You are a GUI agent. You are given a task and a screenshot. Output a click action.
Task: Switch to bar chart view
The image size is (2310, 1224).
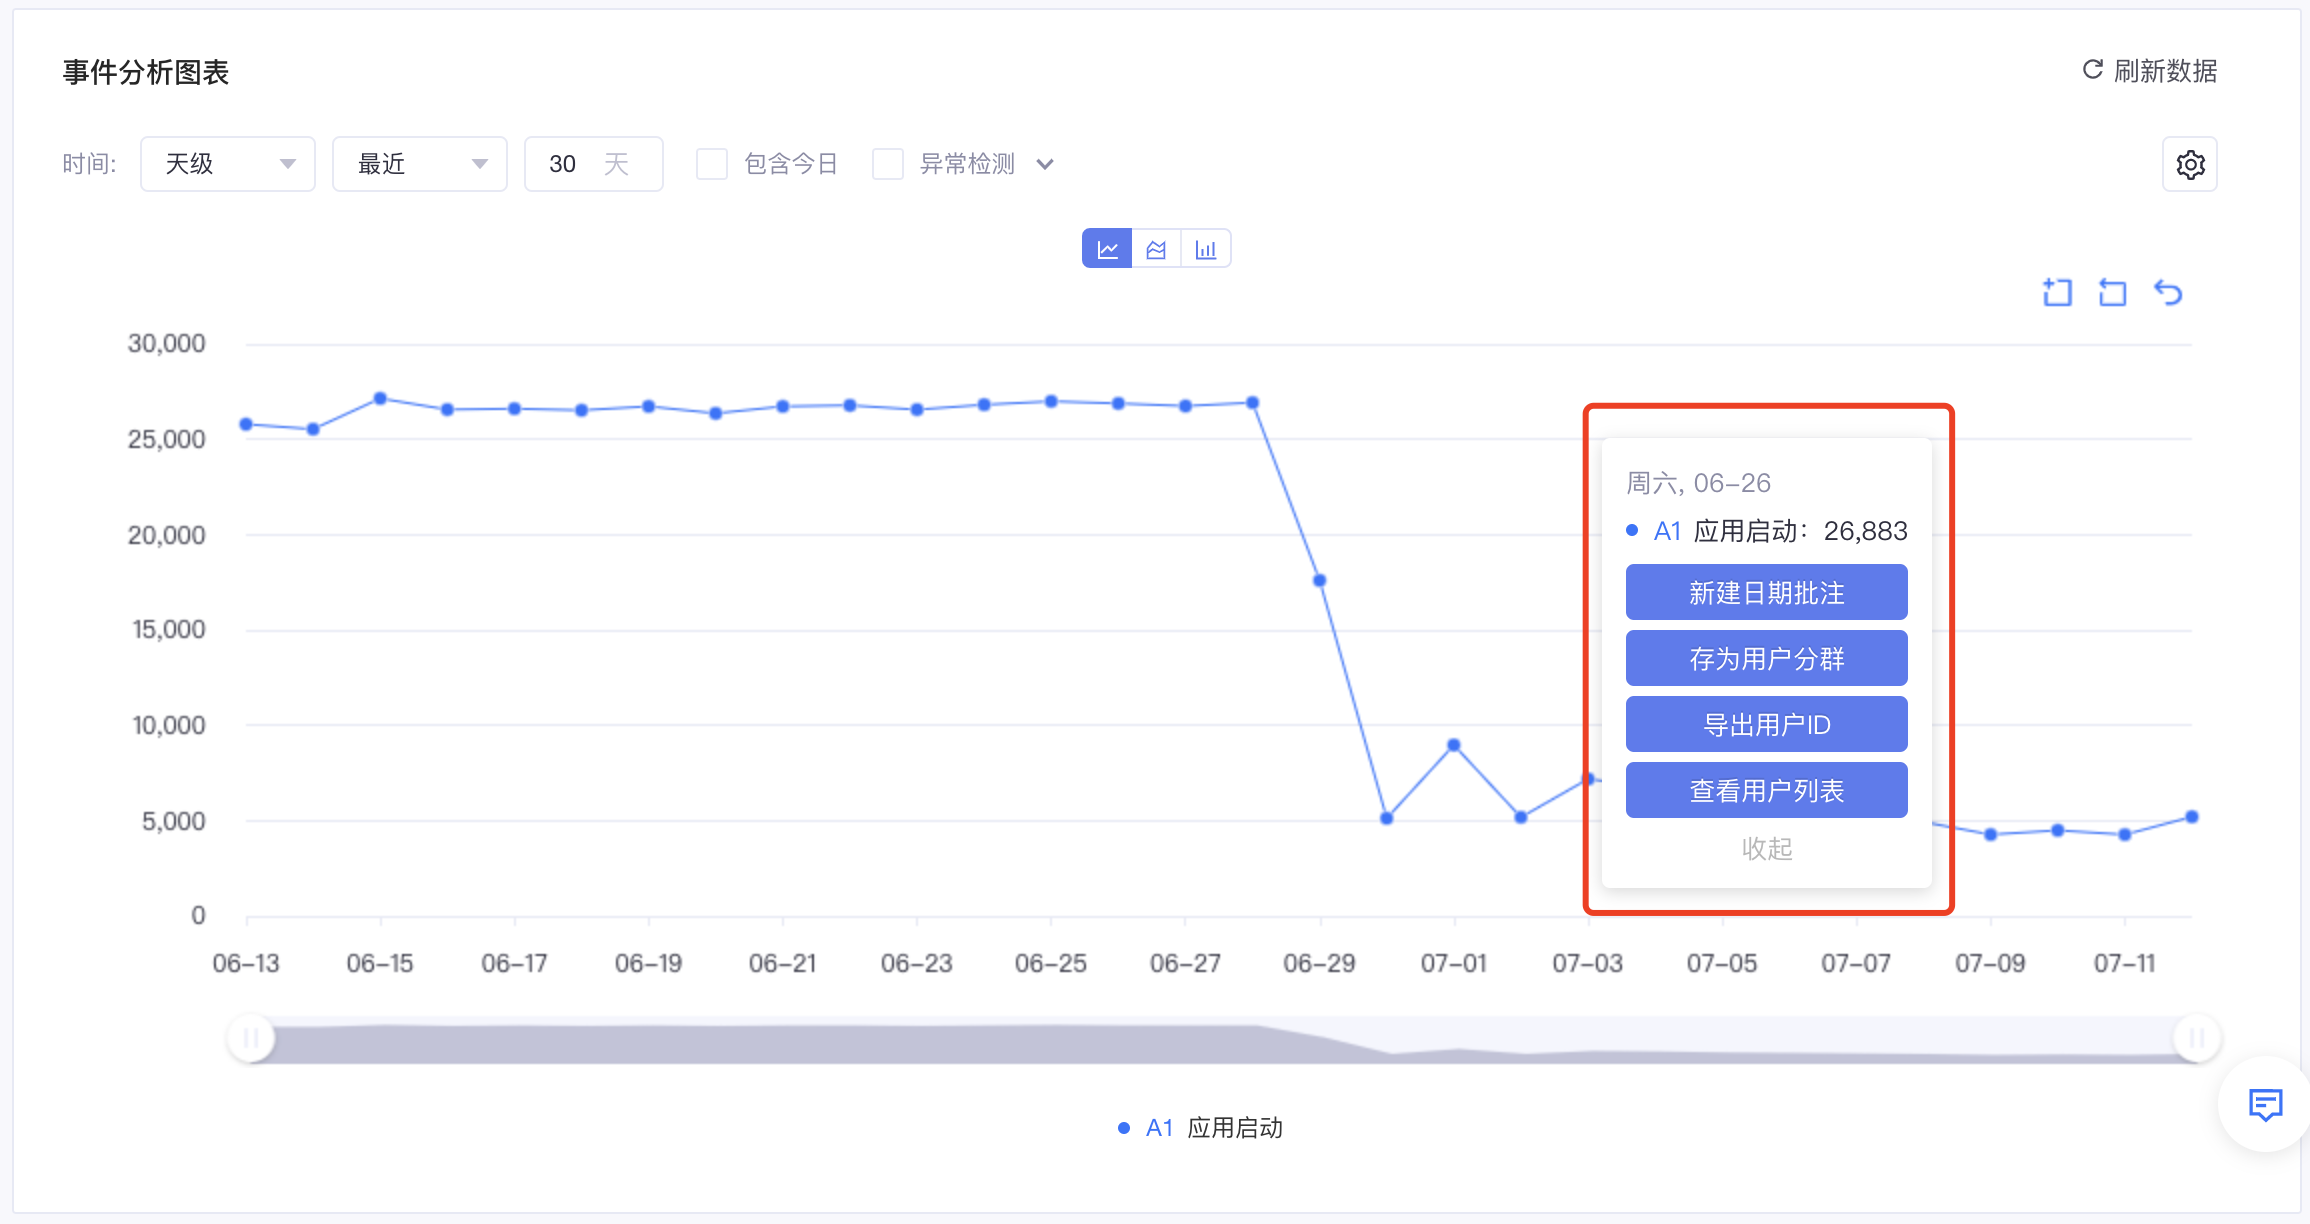point(1206,249)
